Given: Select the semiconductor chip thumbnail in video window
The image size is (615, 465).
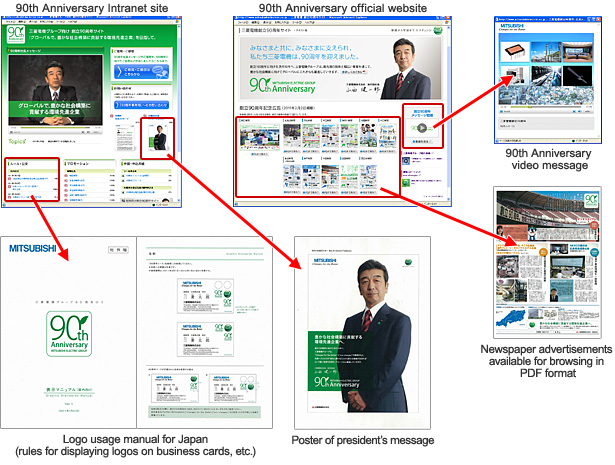Looking at the screenshot, I should pyautogui.click(x=514, y=52).
